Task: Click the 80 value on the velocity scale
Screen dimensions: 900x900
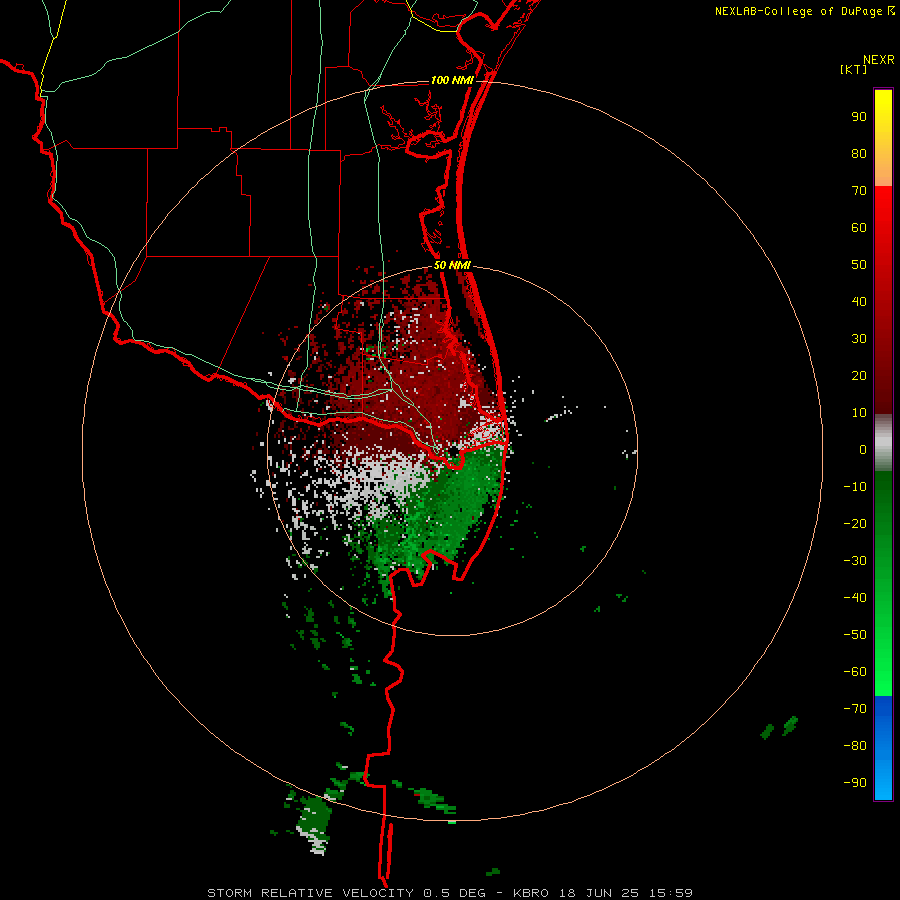Action: point(859,153)
